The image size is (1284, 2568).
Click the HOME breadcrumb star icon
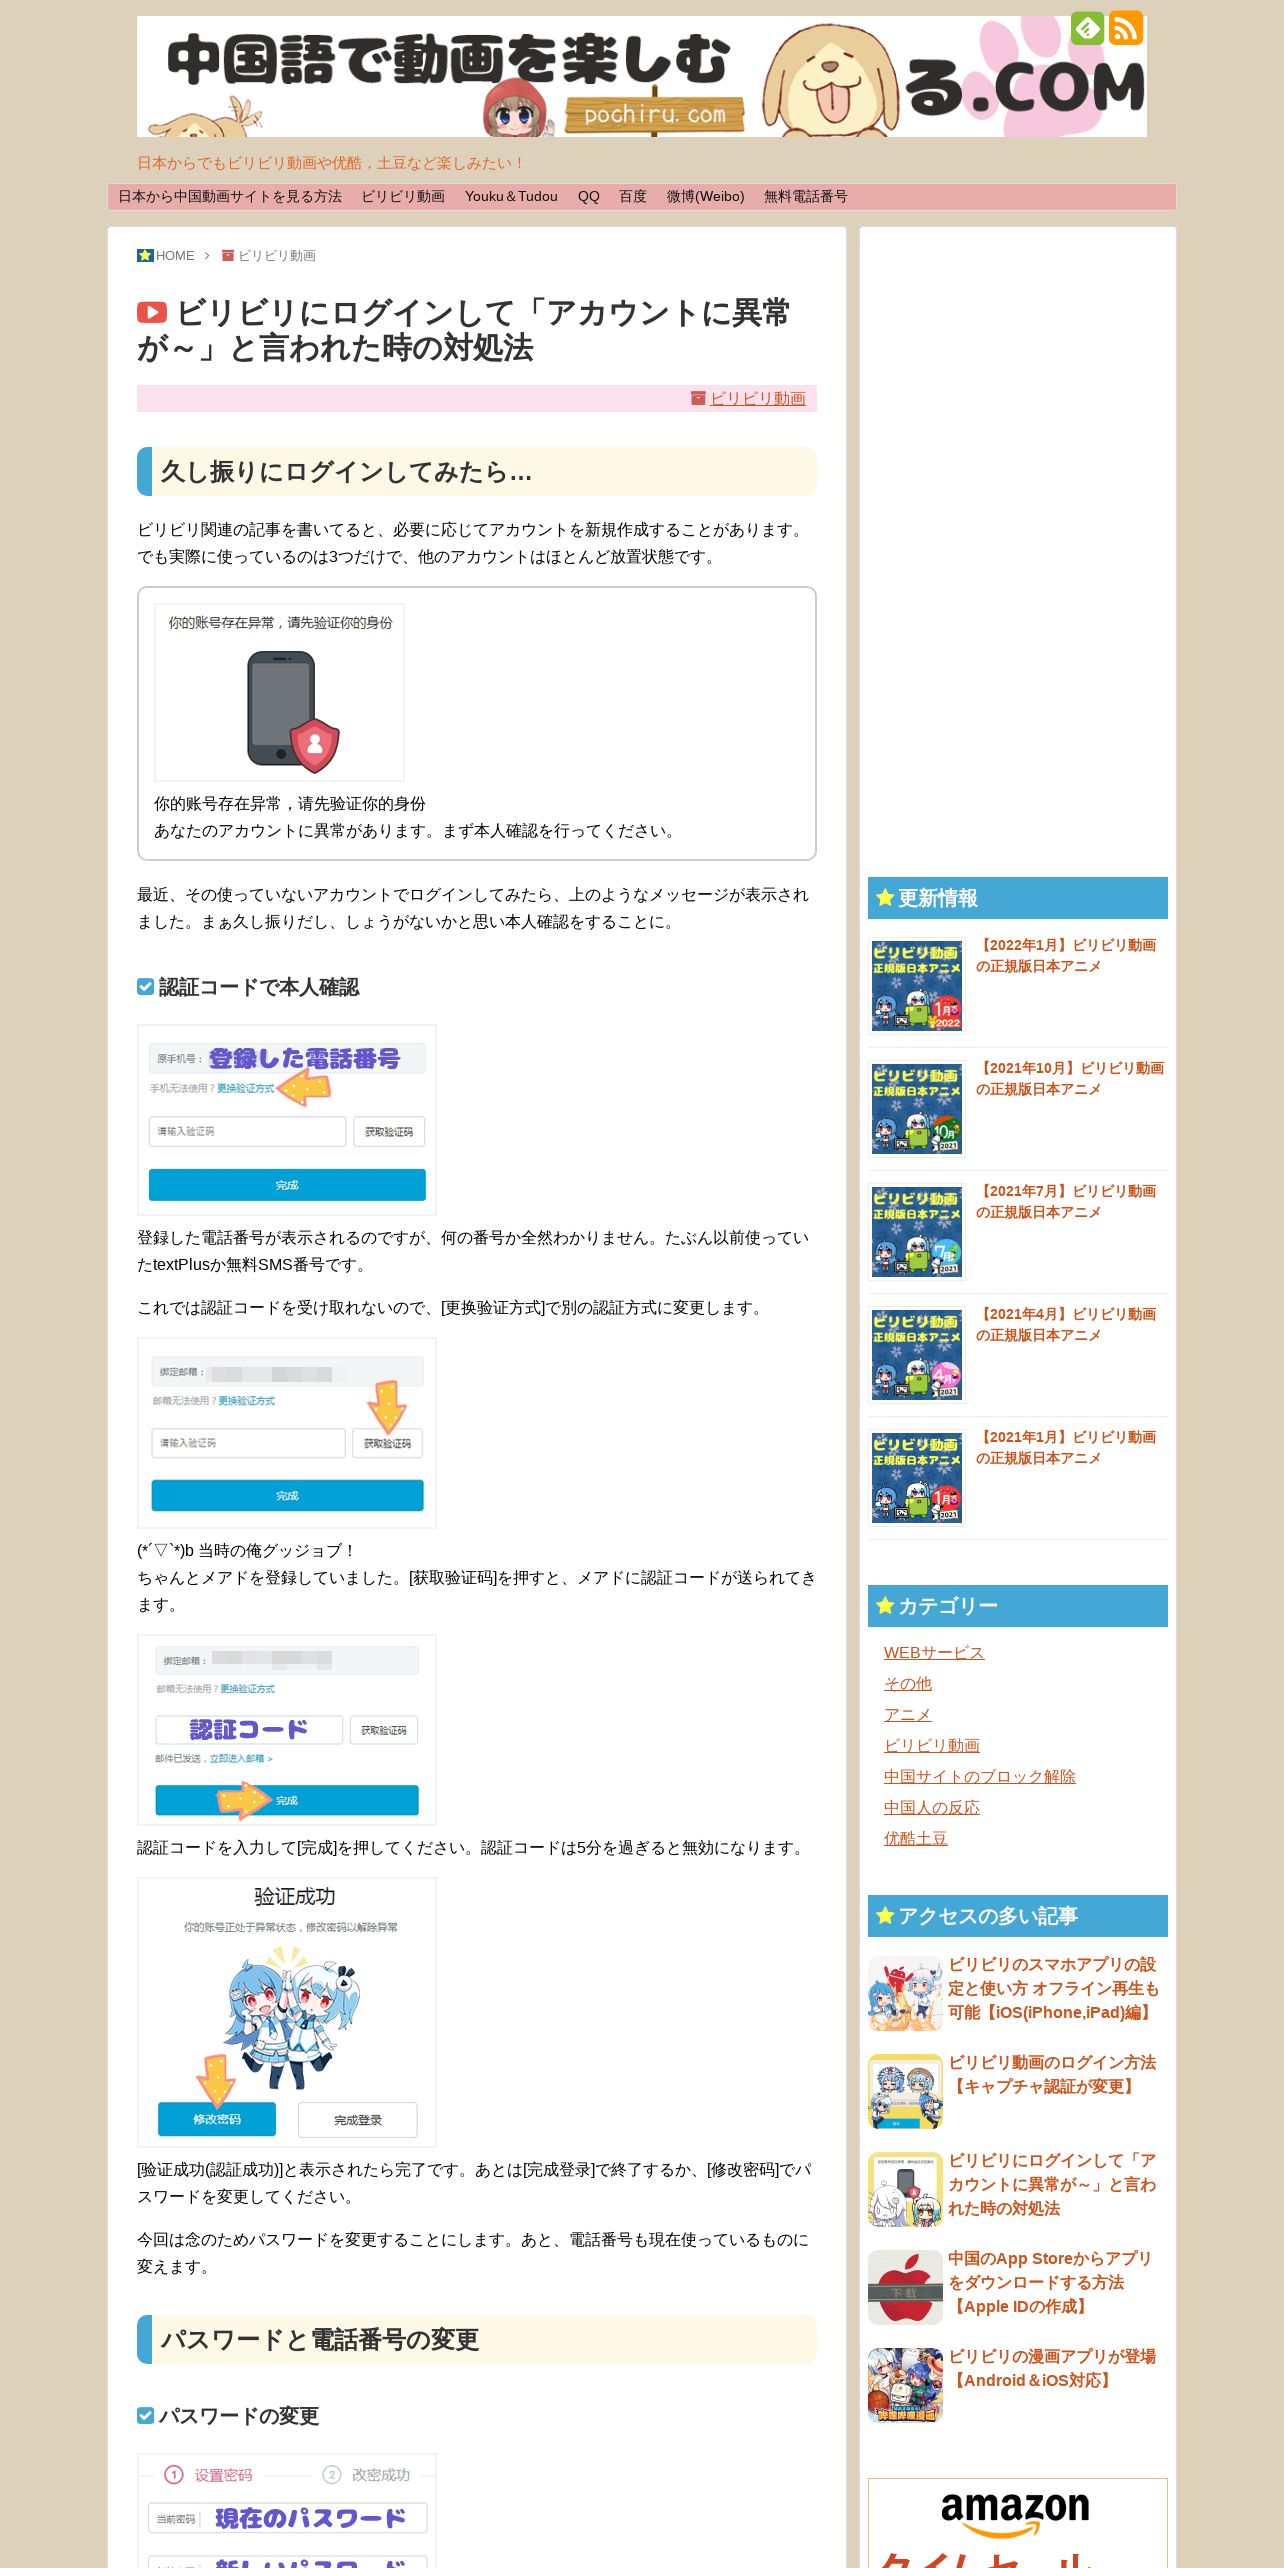click(145, 256)
